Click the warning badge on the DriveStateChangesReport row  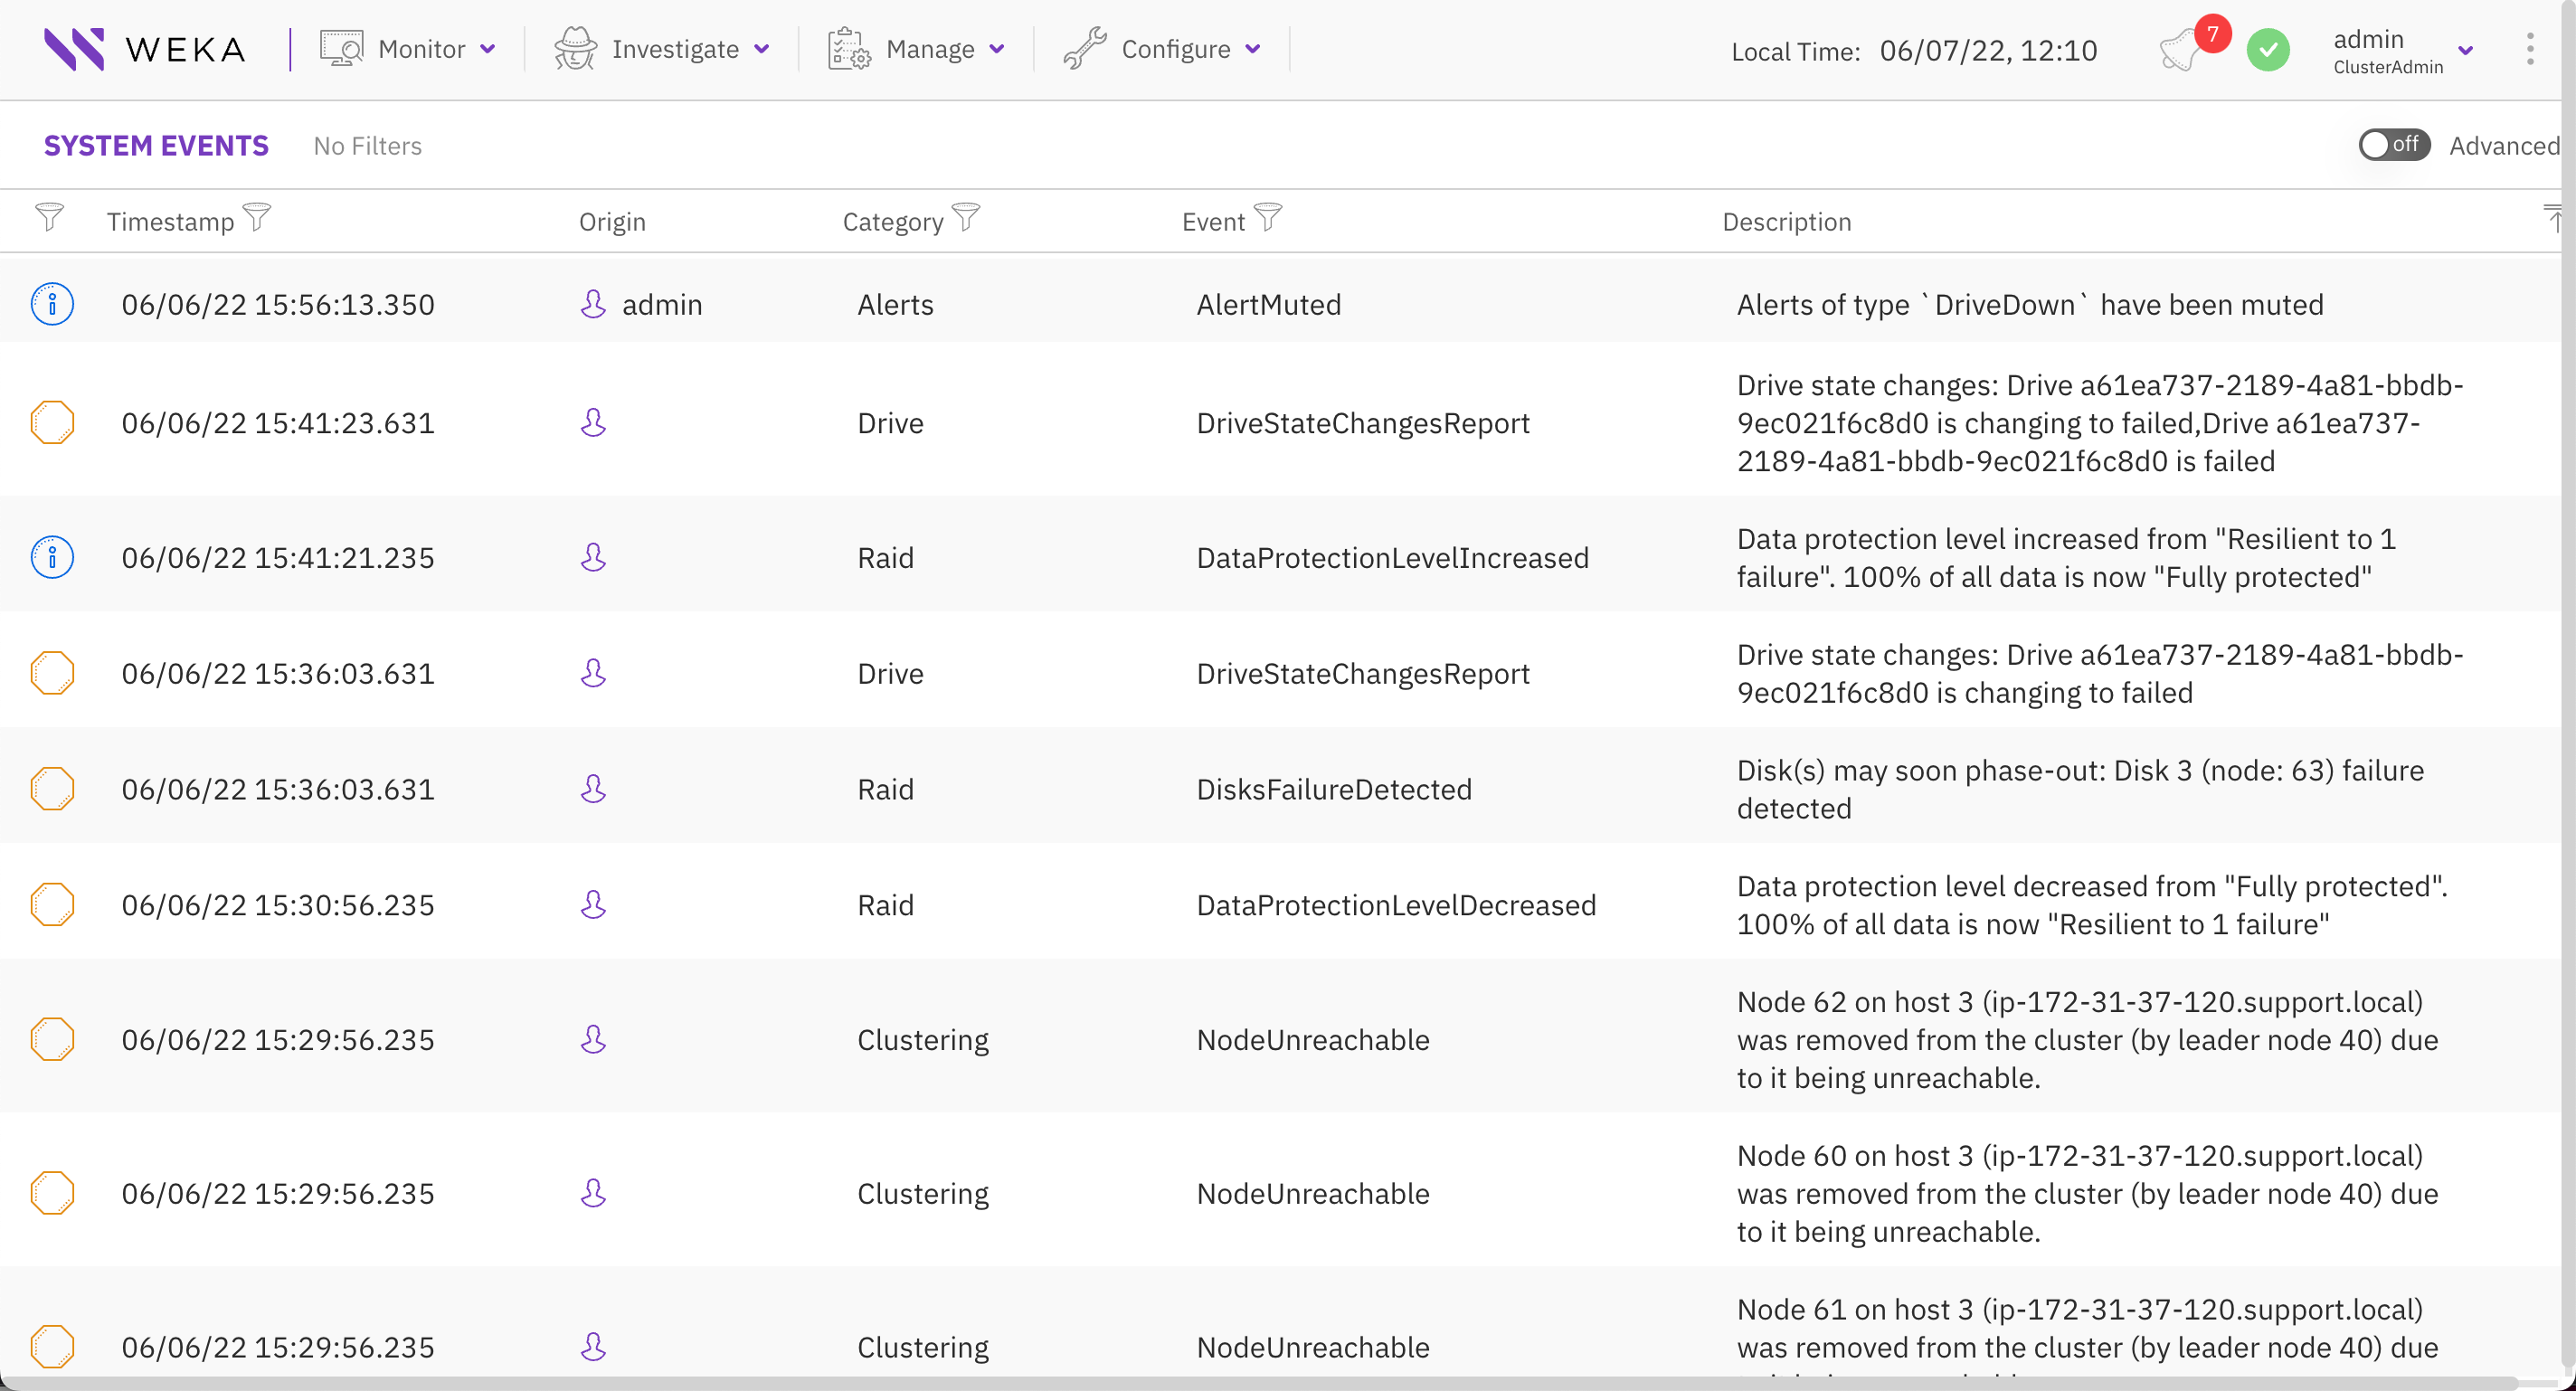[x=53, y=422]
